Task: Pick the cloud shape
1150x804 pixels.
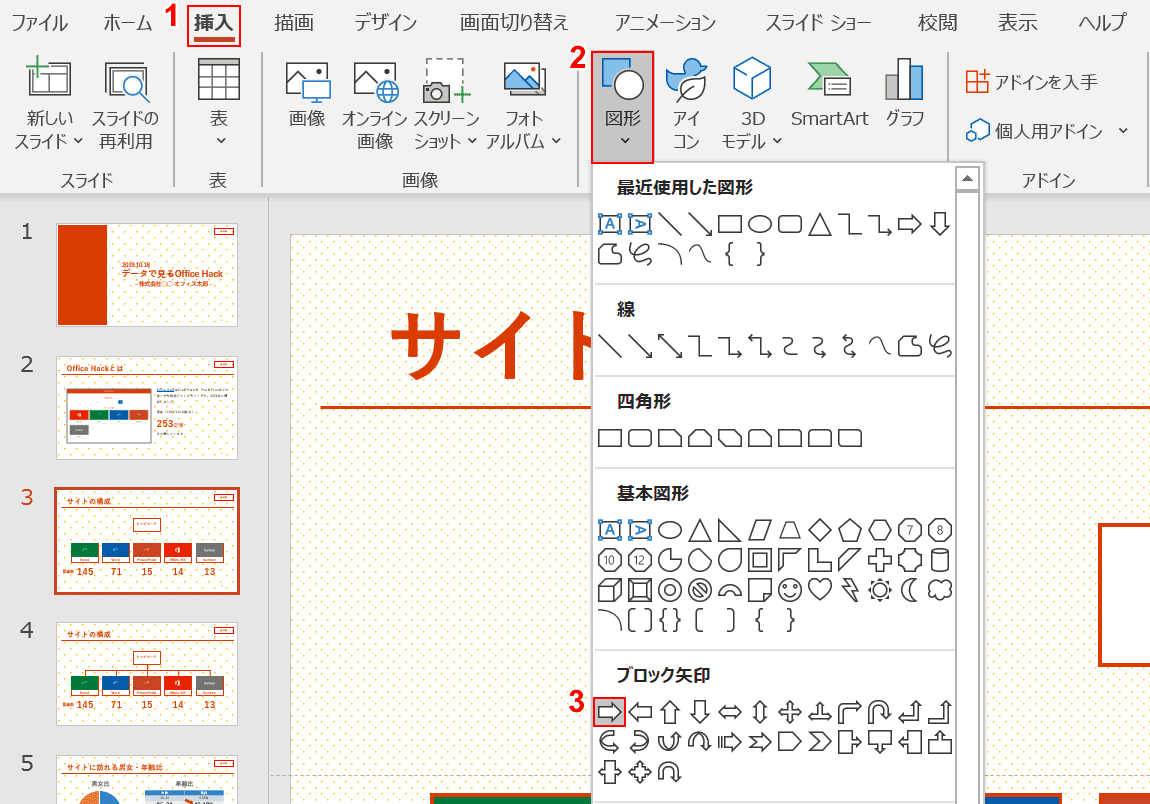Action: pyautogui.click(x=940, y=590)
